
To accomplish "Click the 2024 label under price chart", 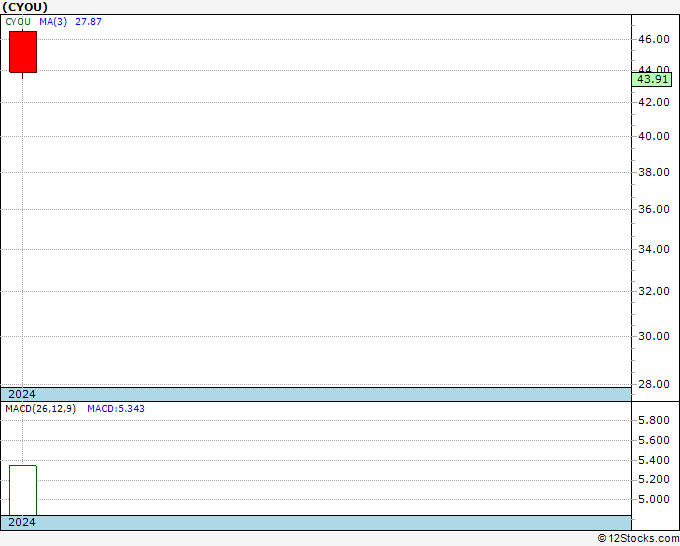I will 22,394.
